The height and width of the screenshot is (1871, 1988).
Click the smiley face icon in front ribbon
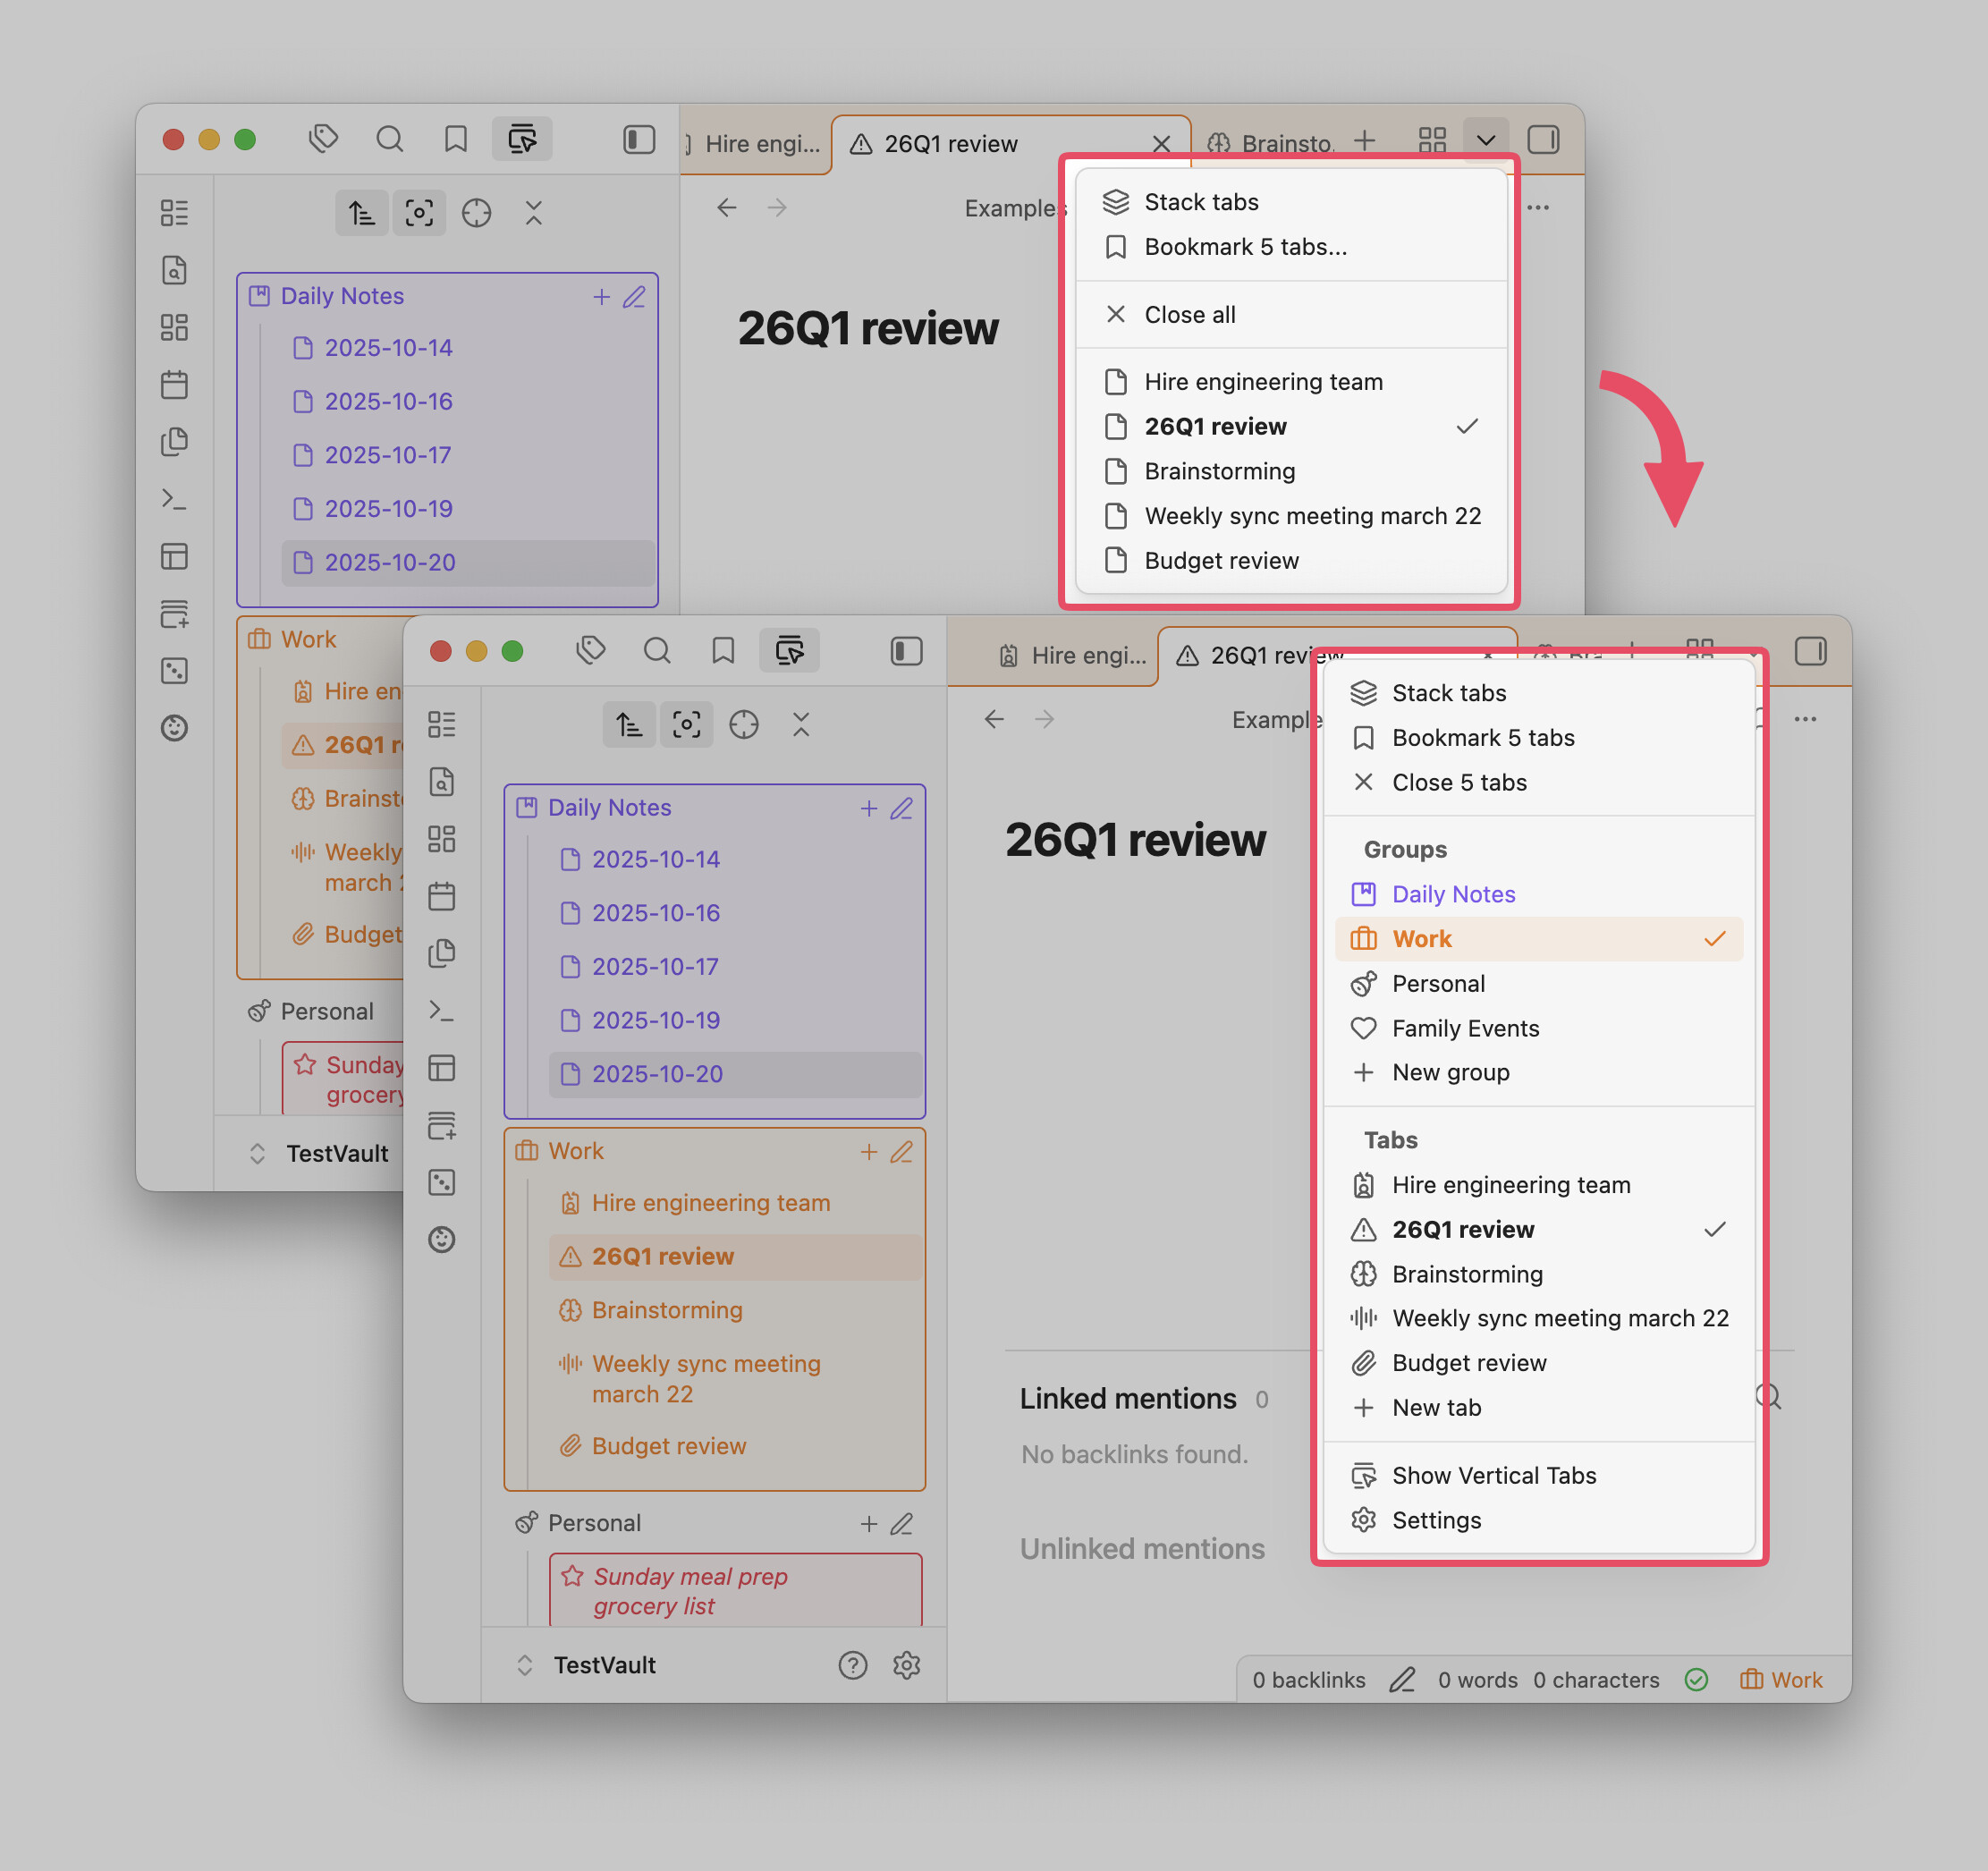click(441, 1240)
